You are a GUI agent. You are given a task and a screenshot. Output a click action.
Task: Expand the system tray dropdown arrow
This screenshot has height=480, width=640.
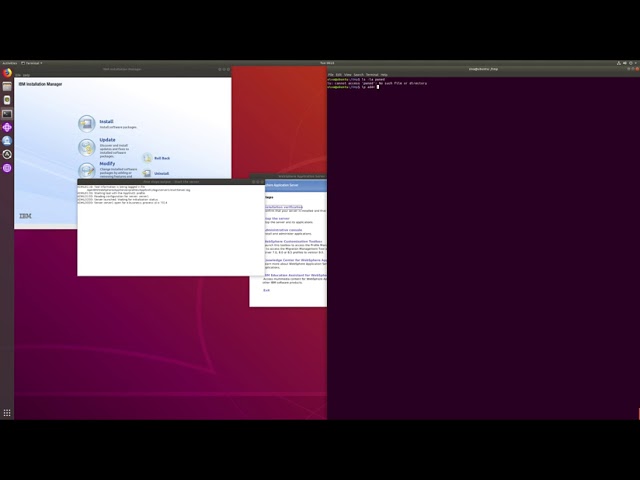point(636,63)
